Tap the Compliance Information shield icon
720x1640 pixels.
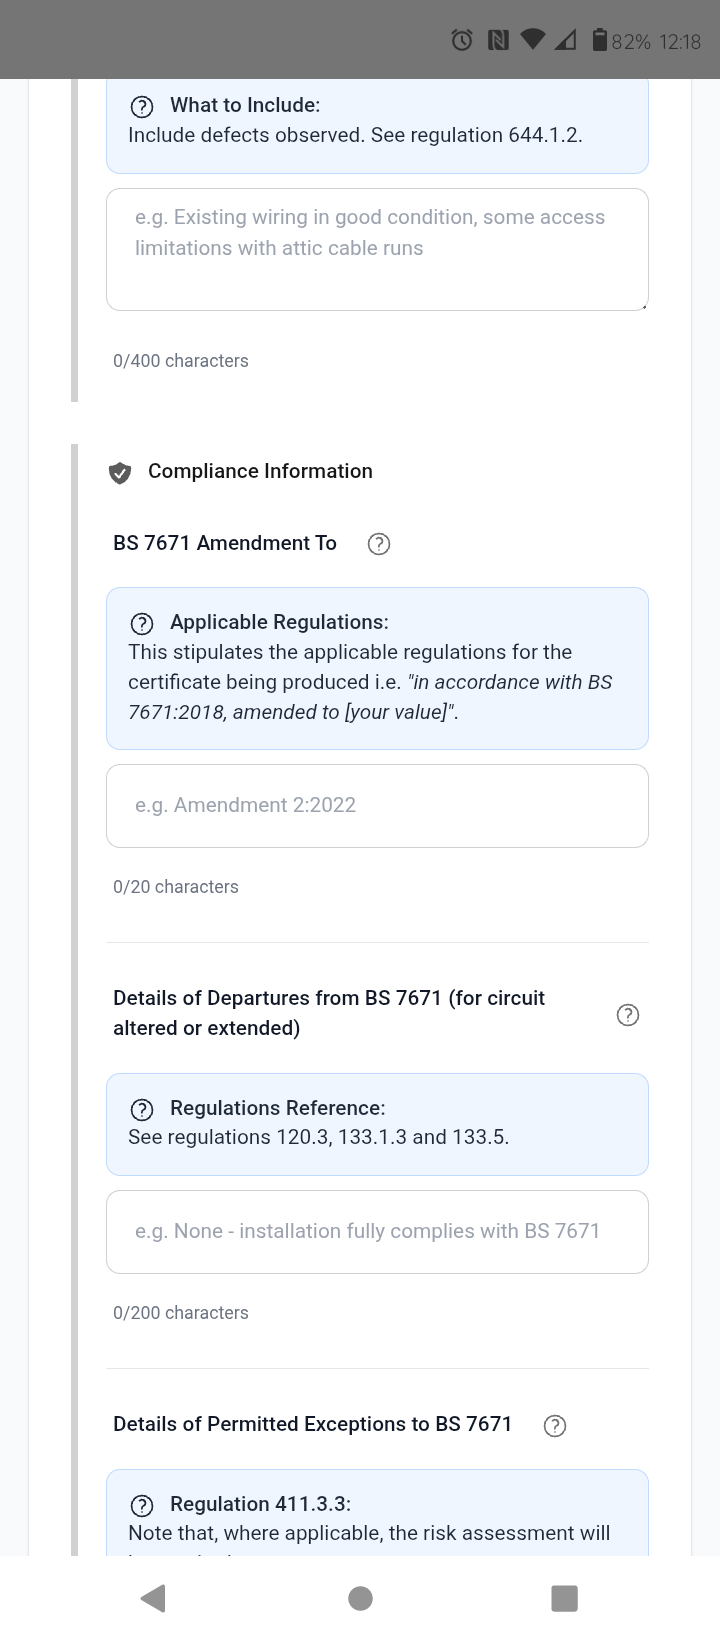pyautogui.click(x=120, y=473)
